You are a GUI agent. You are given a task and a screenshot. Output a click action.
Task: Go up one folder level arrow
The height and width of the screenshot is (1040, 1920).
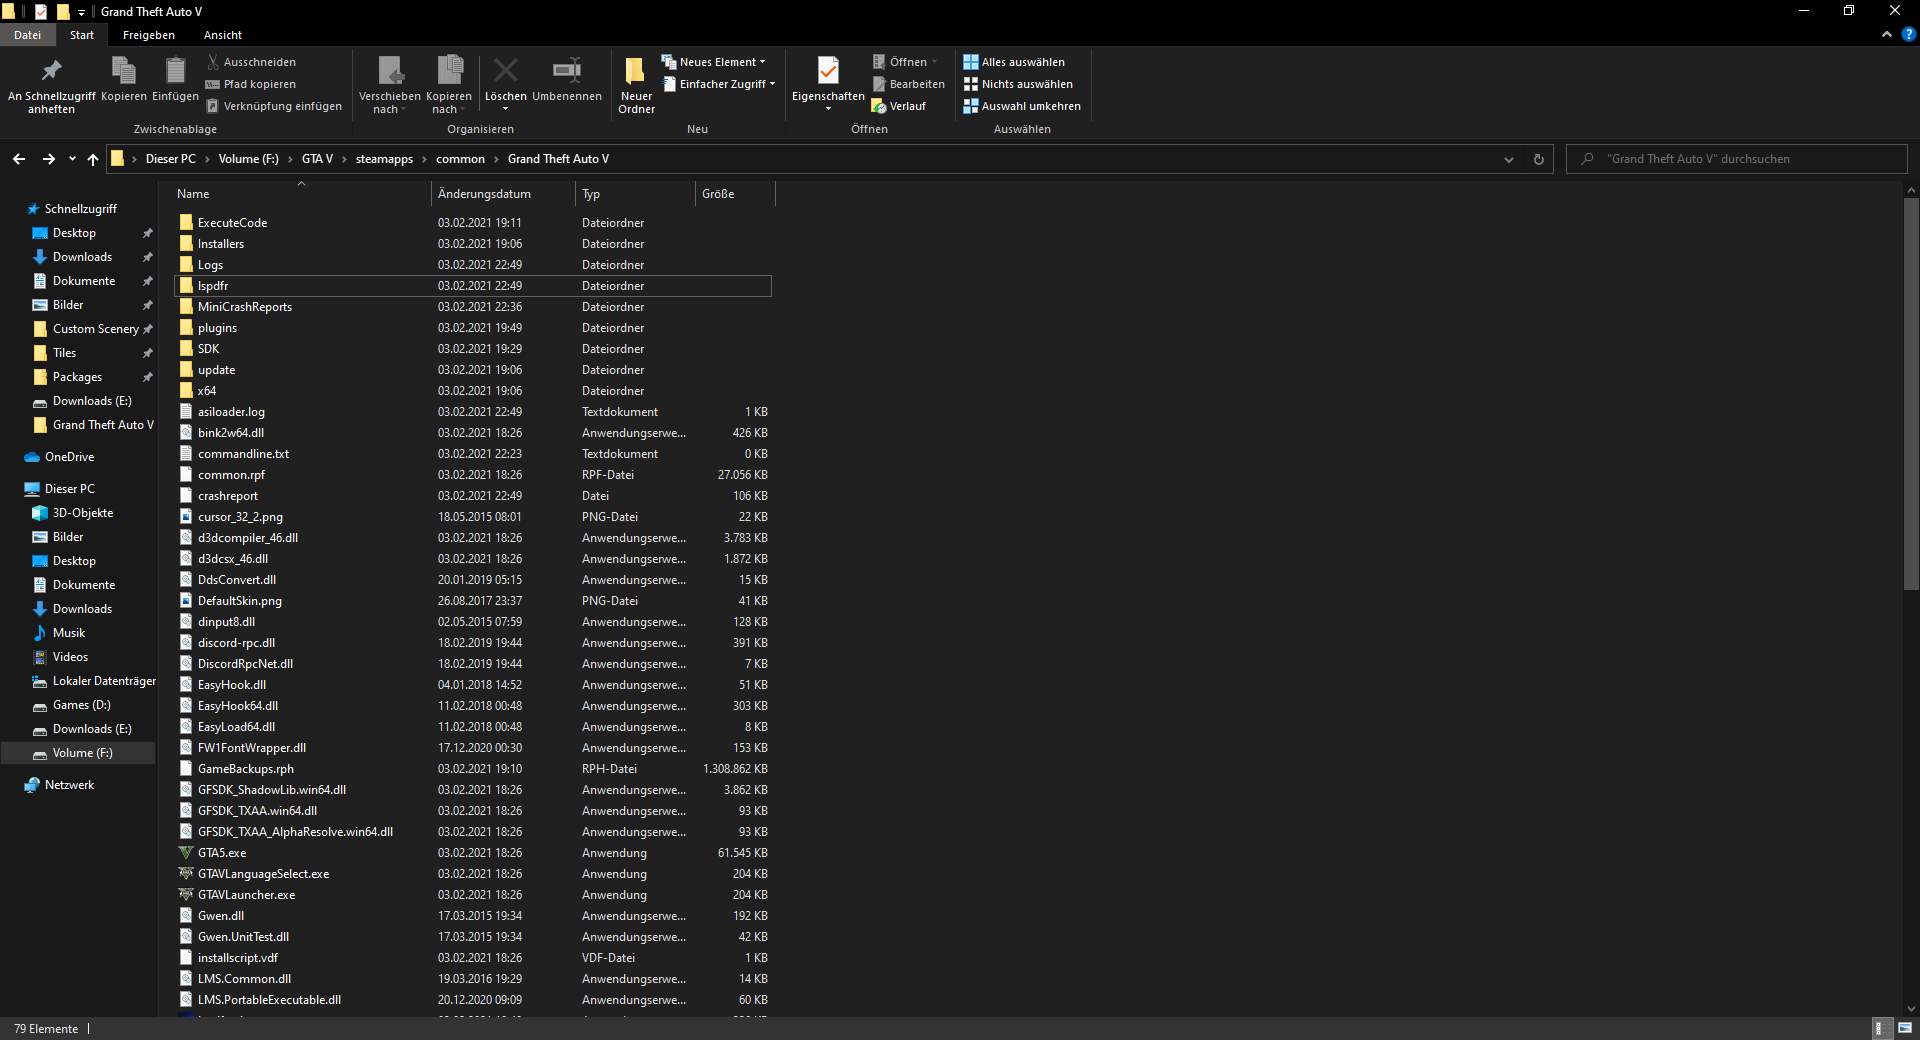(x=93, y=159)
